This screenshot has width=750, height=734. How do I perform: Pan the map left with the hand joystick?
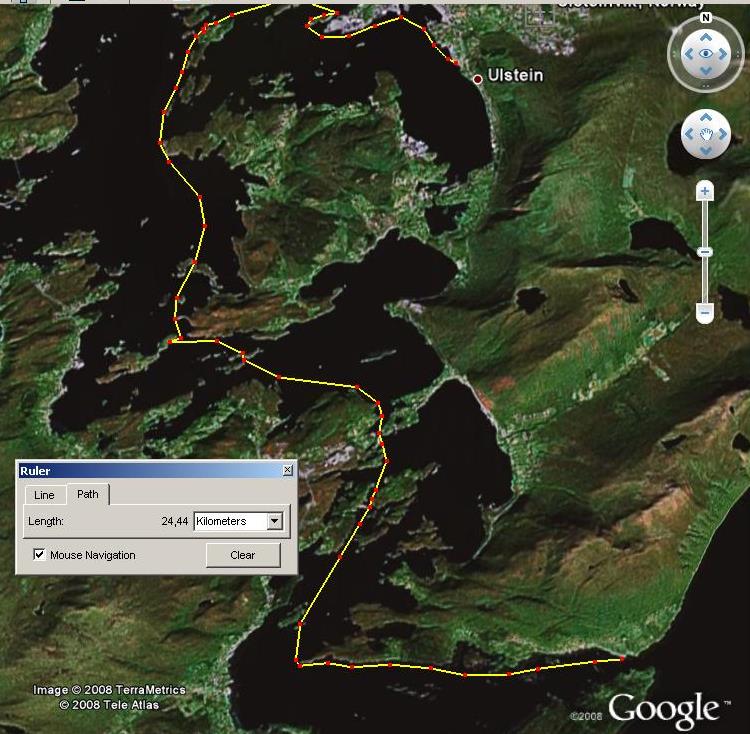690,134
